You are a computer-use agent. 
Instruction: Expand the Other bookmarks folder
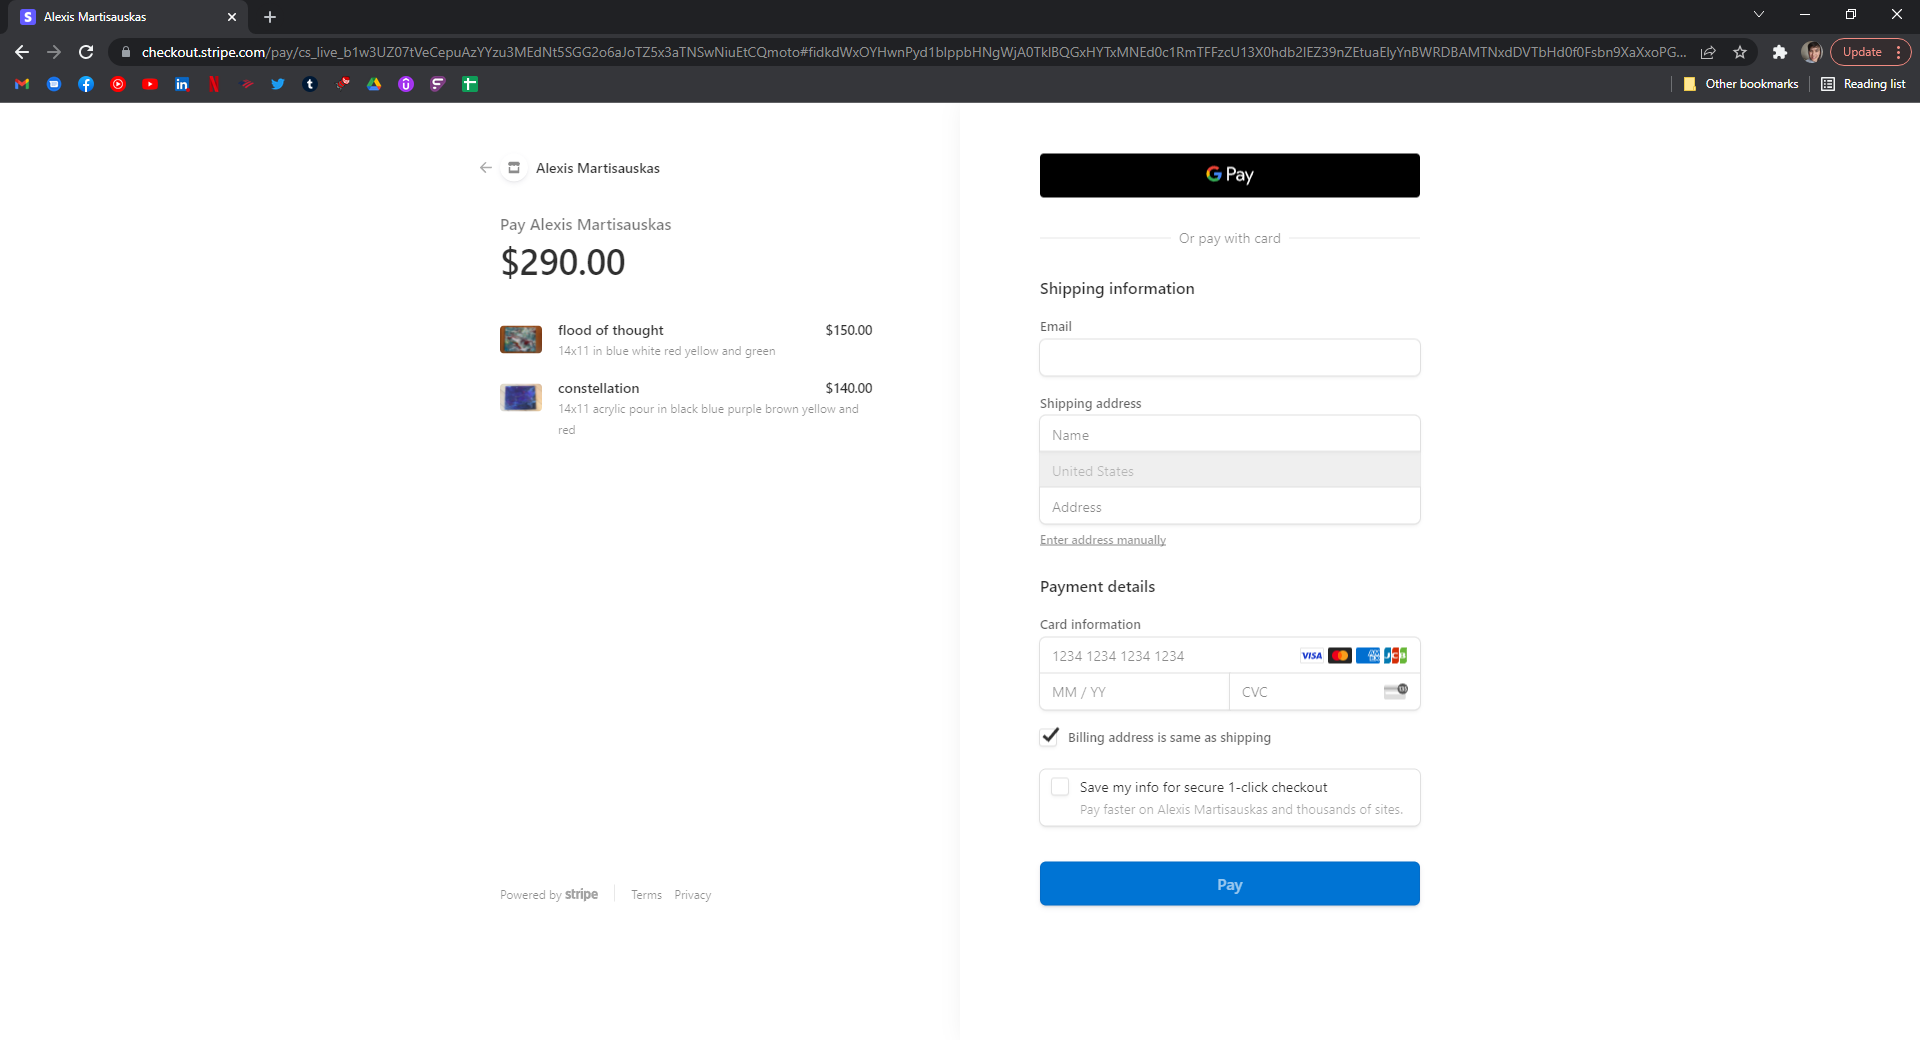pos(1741,84)
